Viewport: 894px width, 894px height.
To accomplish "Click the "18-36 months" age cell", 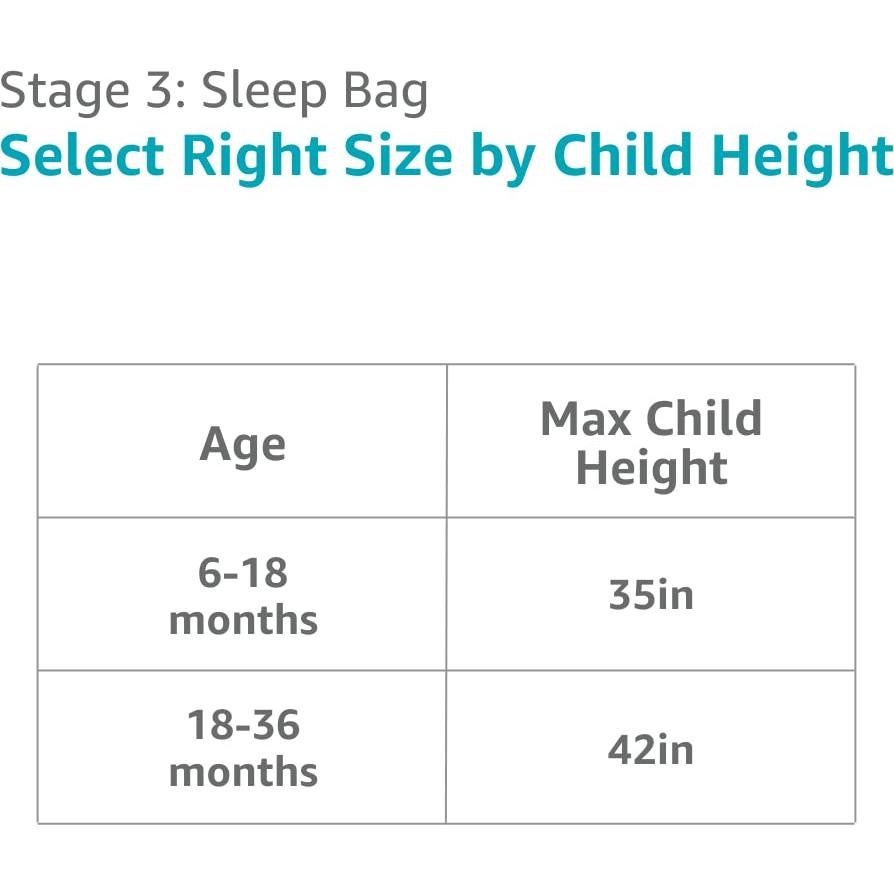I will [243, 748].
